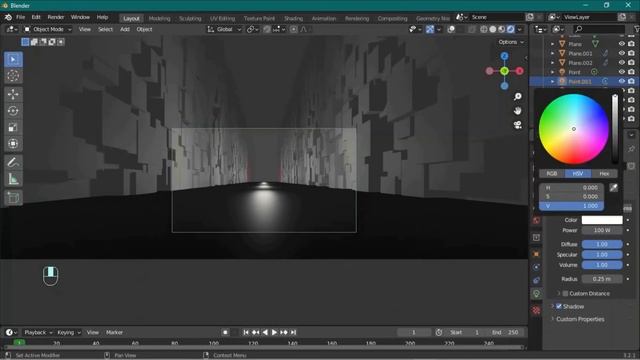Toggle proportional editing icon

tap(293, 29)
